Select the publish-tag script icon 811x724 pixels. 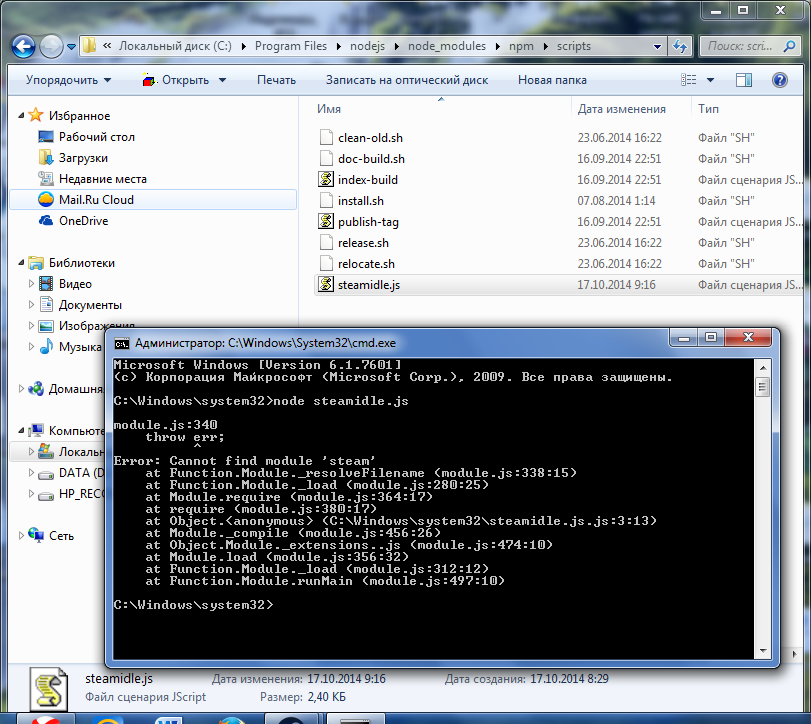(326, 222)
